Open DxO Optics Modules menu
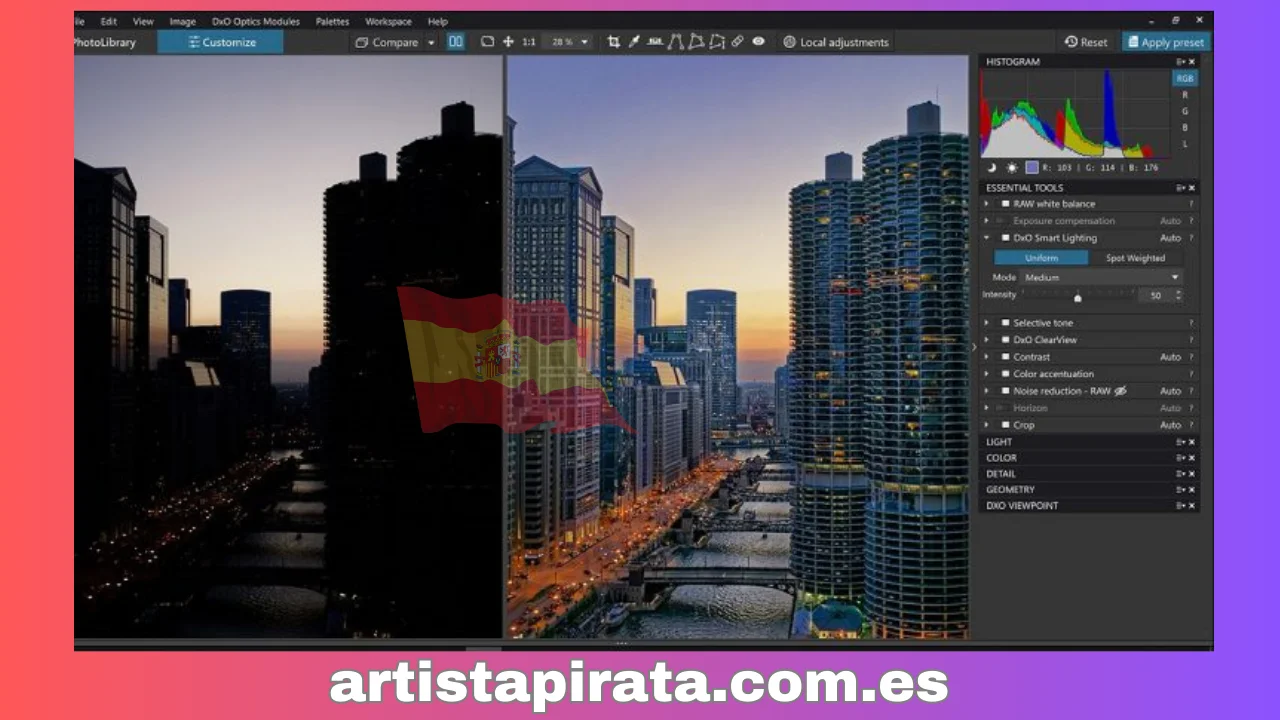The height and width of the screenshot is (720, 1280). 256,21
